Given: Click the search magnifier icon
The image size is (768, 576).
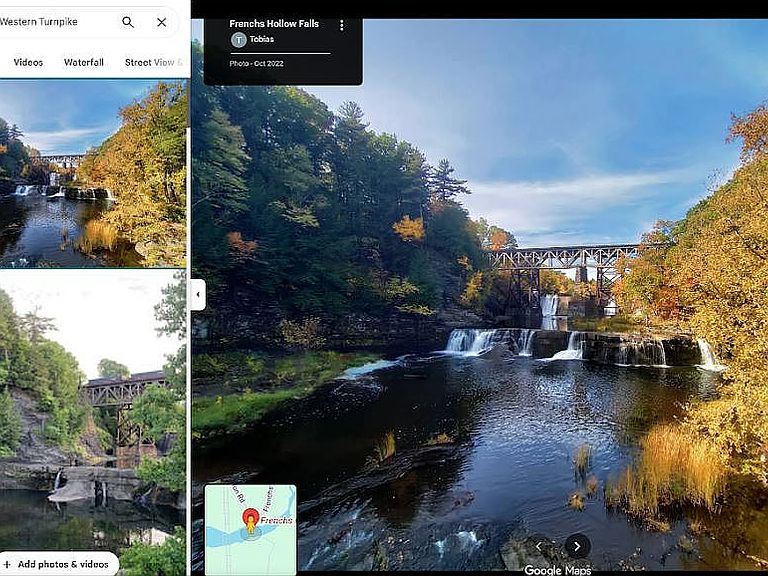Looking at the screenshot, I should coord(128,22).
